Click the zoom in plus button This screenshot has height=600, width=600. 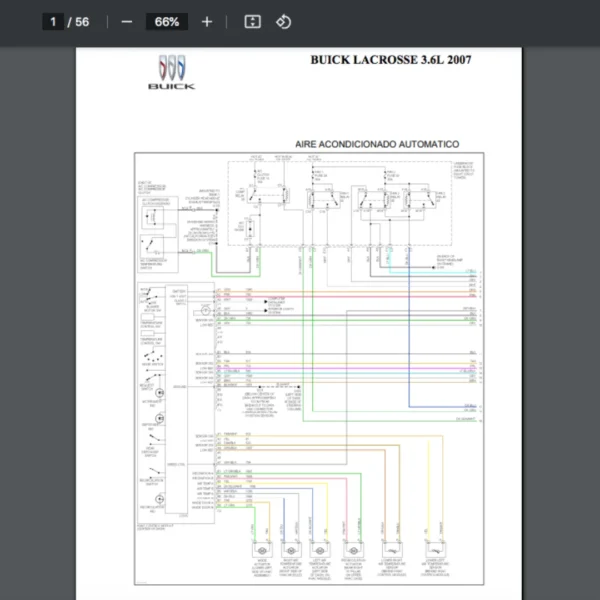tap(207, 22)
